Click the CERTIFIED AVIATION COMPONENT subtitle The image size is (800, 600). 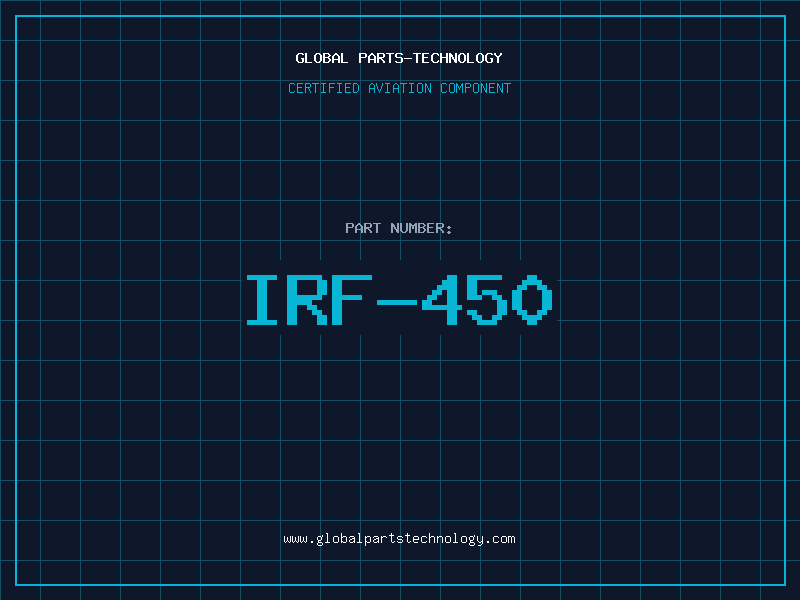pyautogui.click(x=399, y=88)
